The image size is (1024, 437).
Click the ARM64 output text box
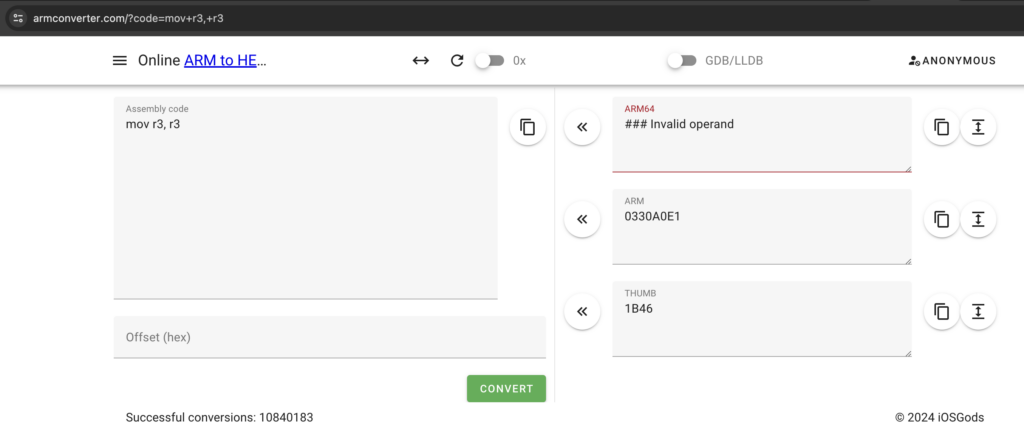point(762,135)
